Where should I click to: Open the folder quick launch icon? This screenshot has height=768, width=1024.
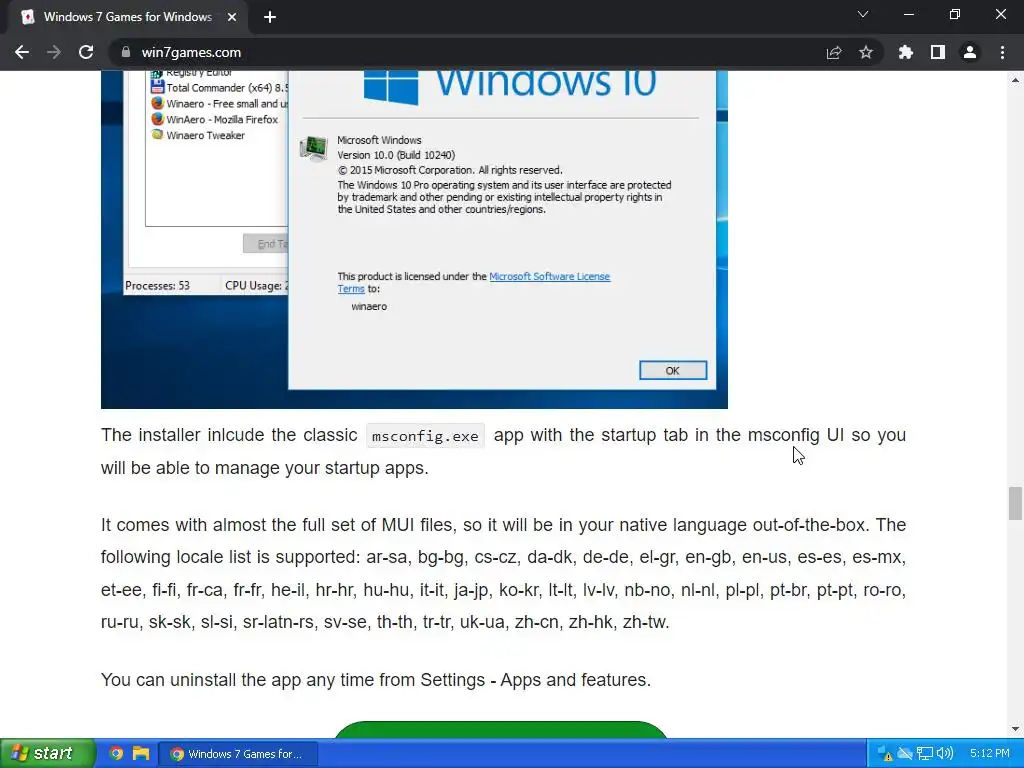pos(140,754)
